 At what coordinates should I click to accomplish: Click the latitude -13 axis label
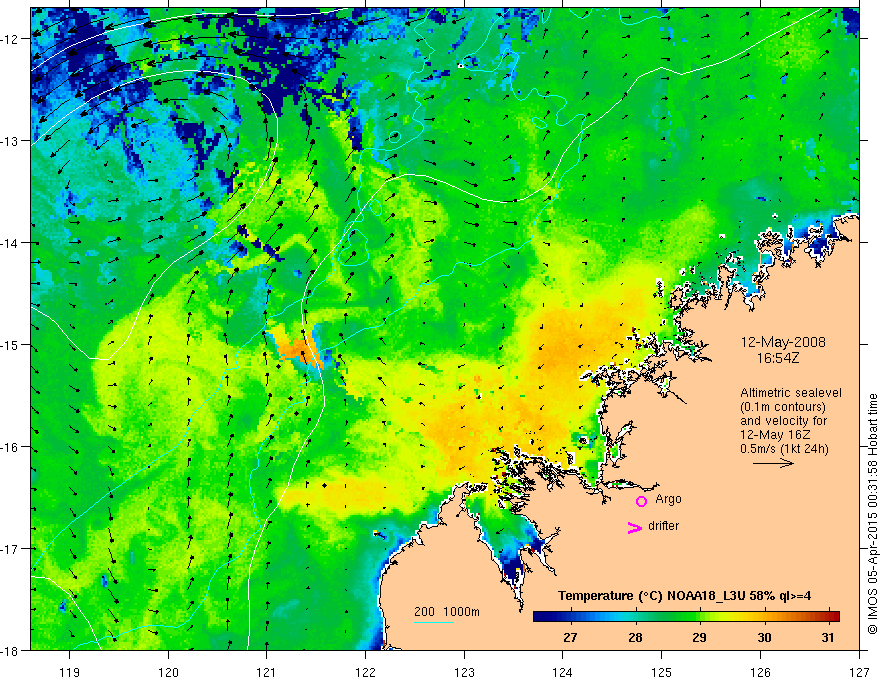pos(10,141)
